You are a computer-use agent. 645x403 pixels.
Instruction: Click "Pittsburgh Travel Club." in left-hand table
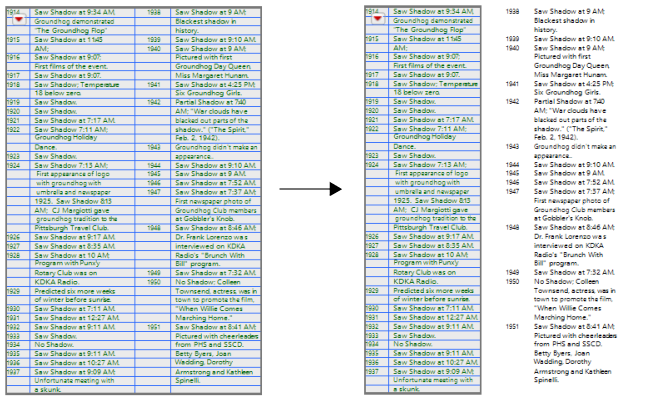[x=72, y=228]
